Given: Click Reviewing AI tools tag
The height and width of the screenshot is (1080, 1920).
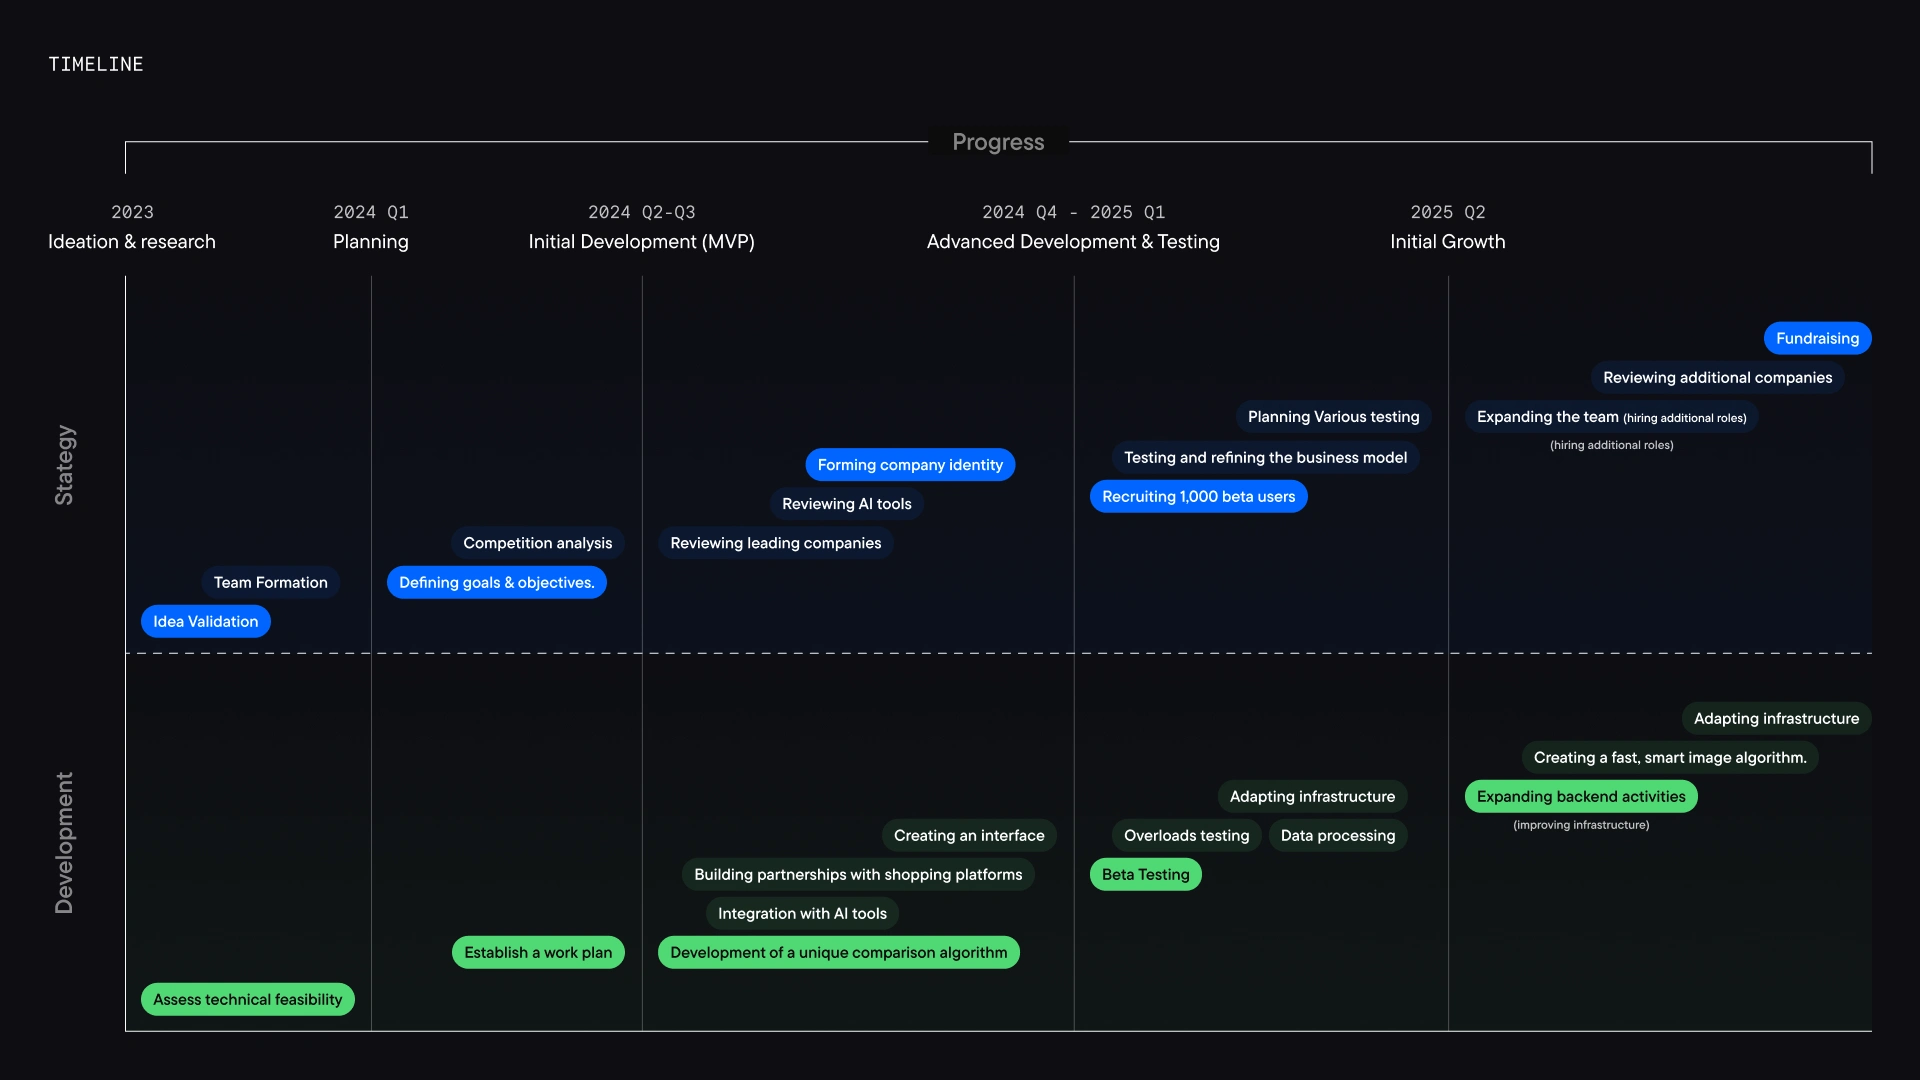Looking at the screenshot, I should (x=846, y=504).
